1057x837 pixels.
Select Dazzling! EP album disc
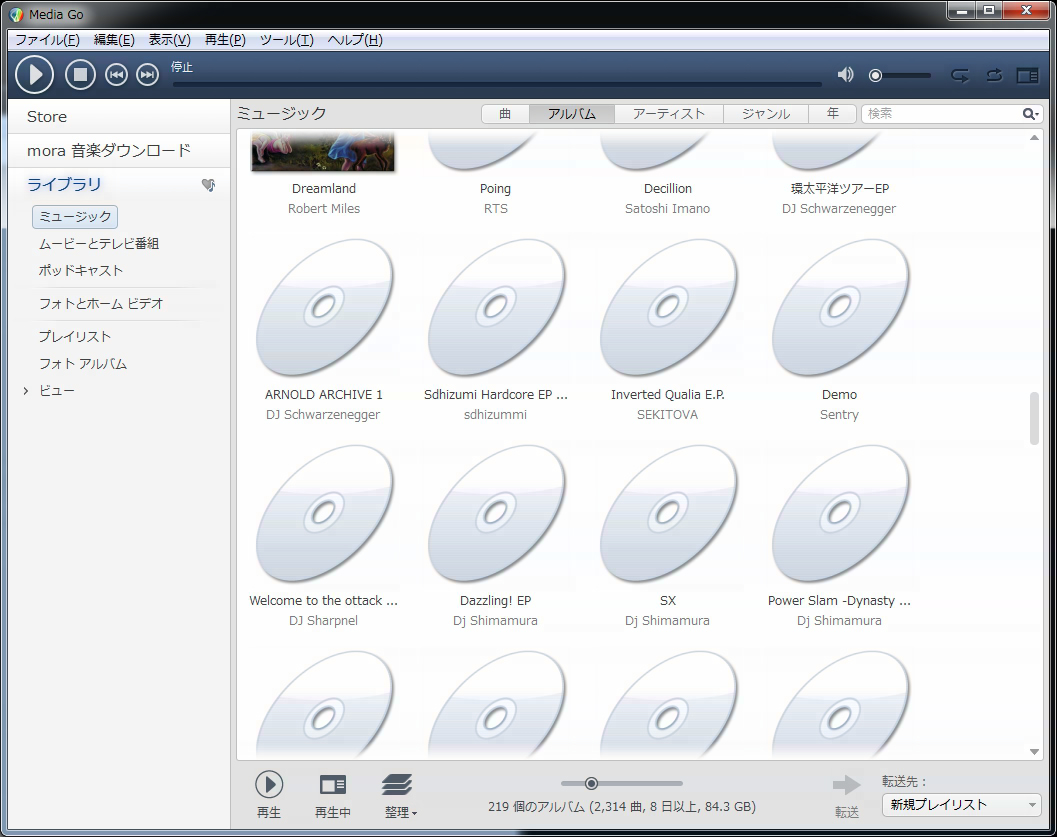pyautogui.click(x=495, y=514)
